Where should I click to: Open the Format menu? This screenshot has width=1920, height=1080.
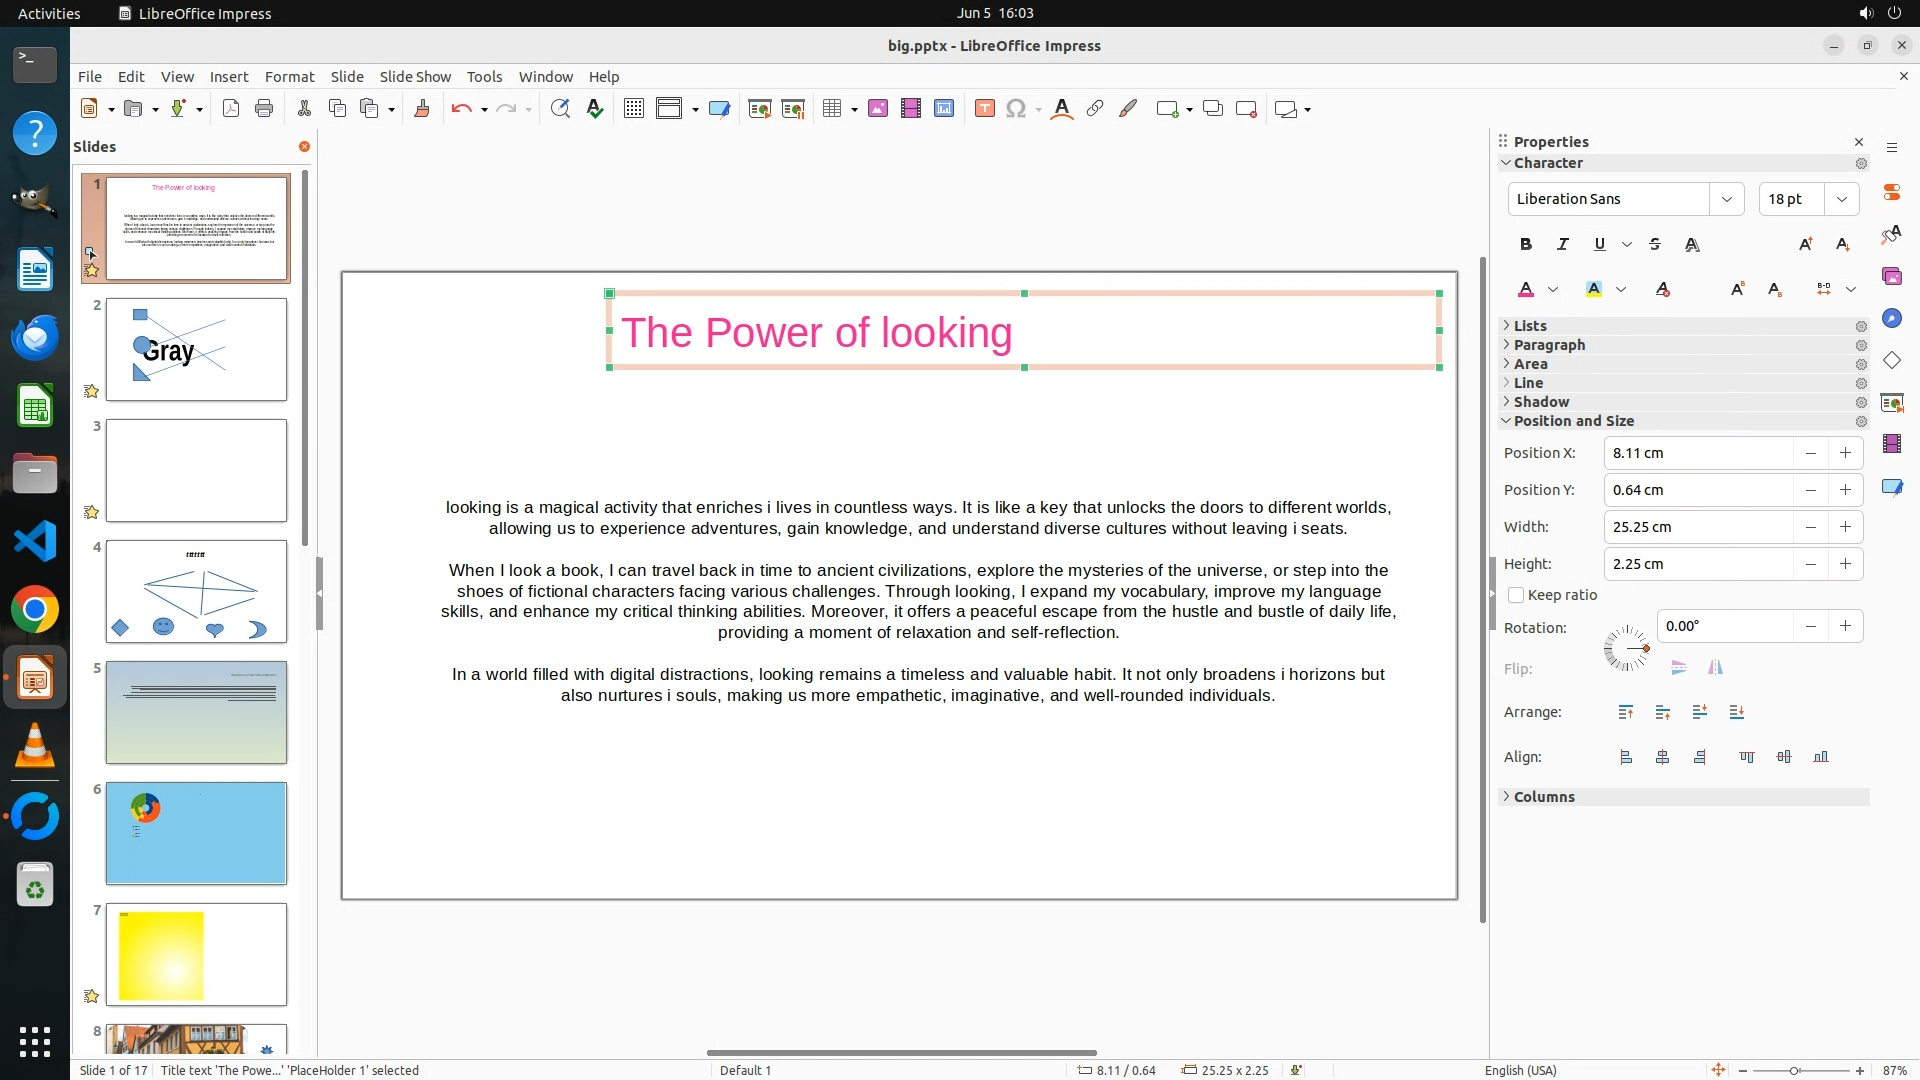coord(289,77)
